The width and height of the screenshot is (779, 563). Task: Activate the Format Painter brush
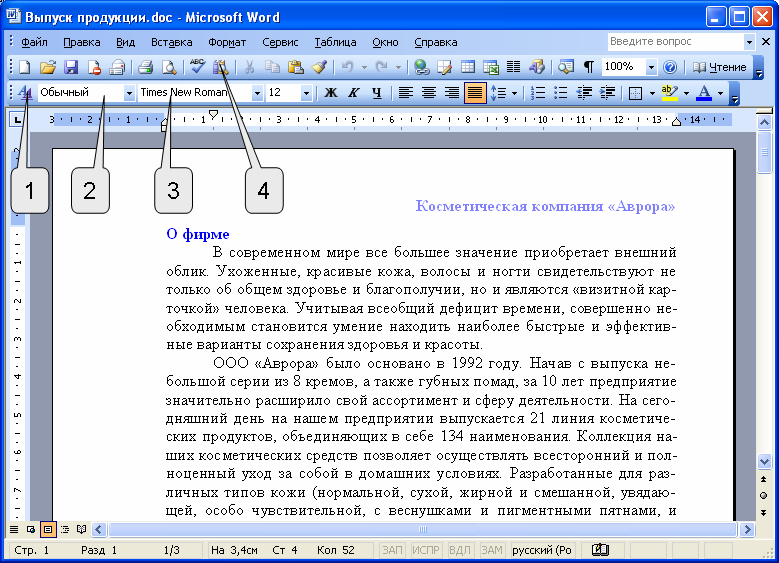[319, 67]
